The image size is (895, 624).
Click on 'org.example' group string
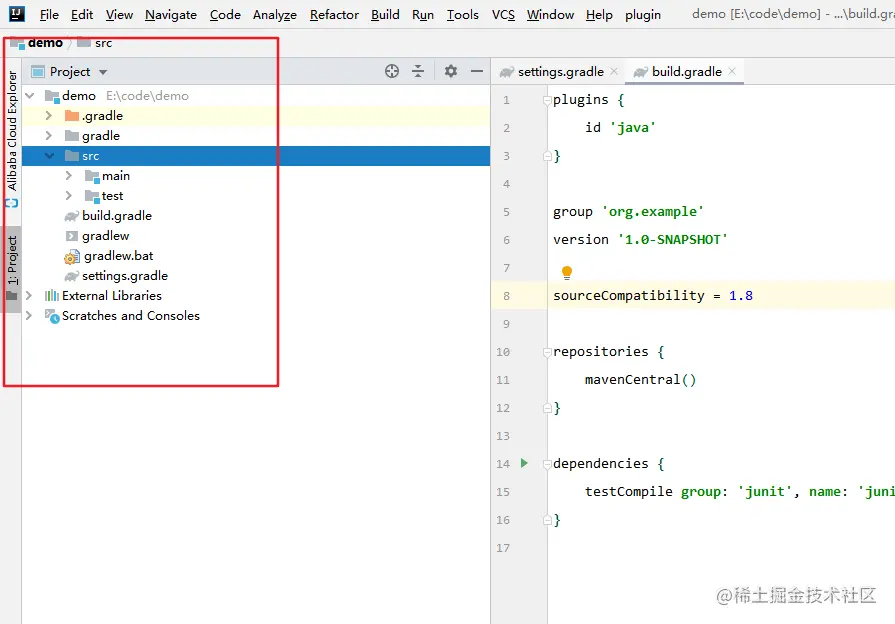[x=653, y=212]
